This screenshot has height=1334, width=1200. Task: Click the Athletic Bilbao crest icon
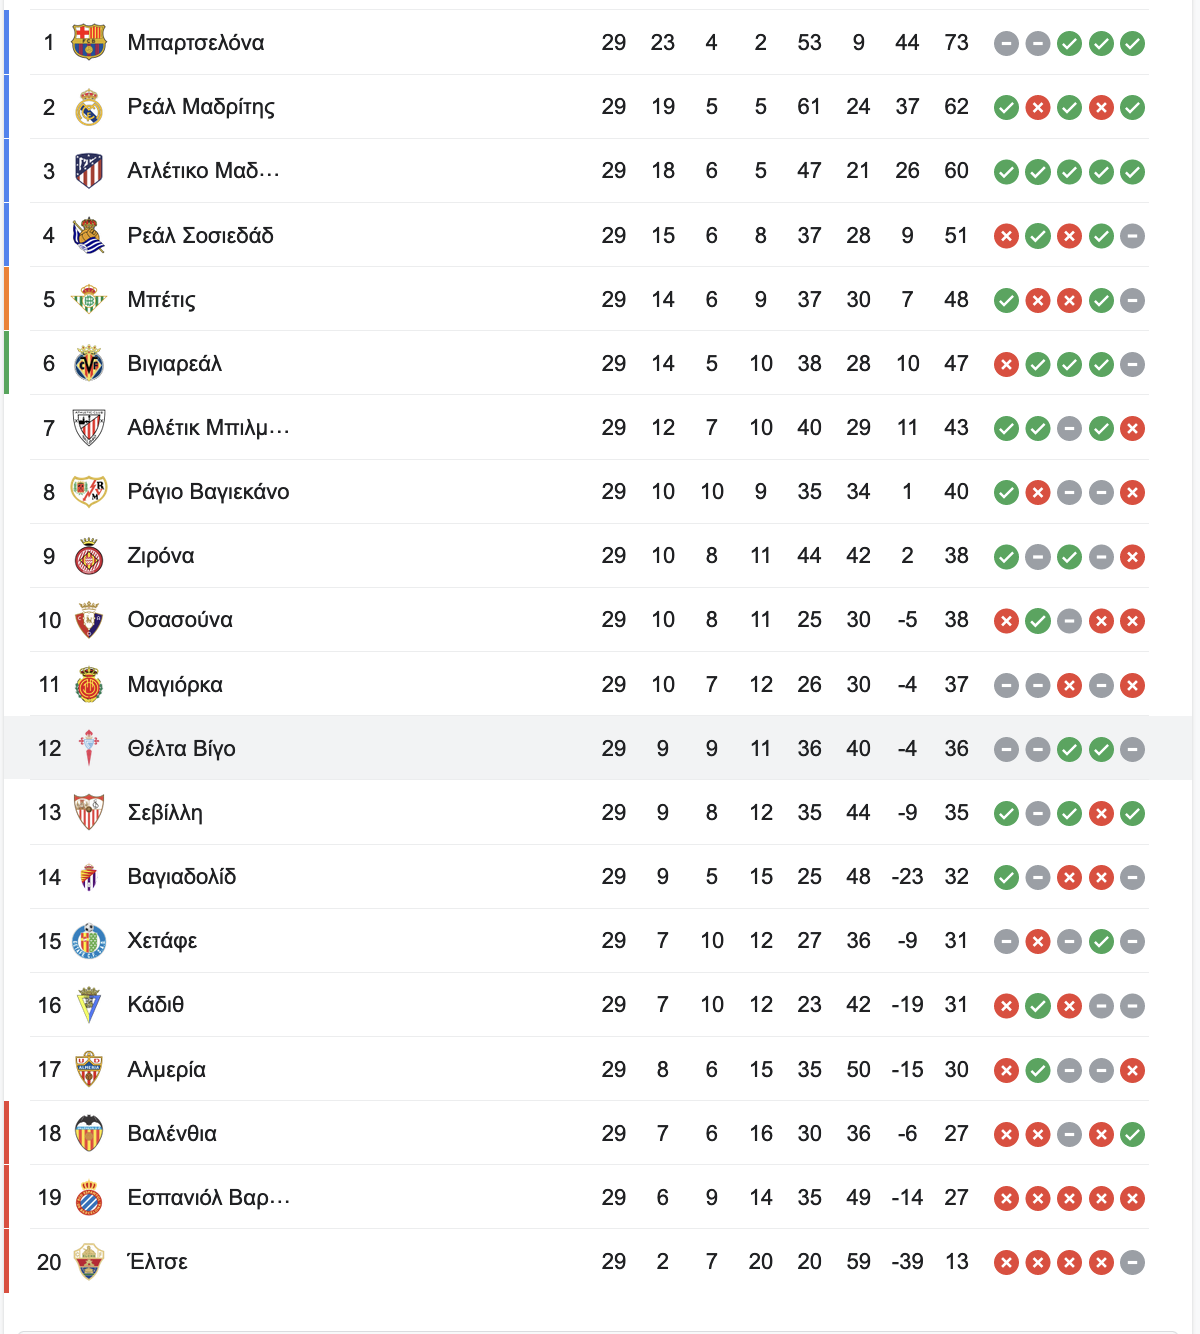coord(89,428)
